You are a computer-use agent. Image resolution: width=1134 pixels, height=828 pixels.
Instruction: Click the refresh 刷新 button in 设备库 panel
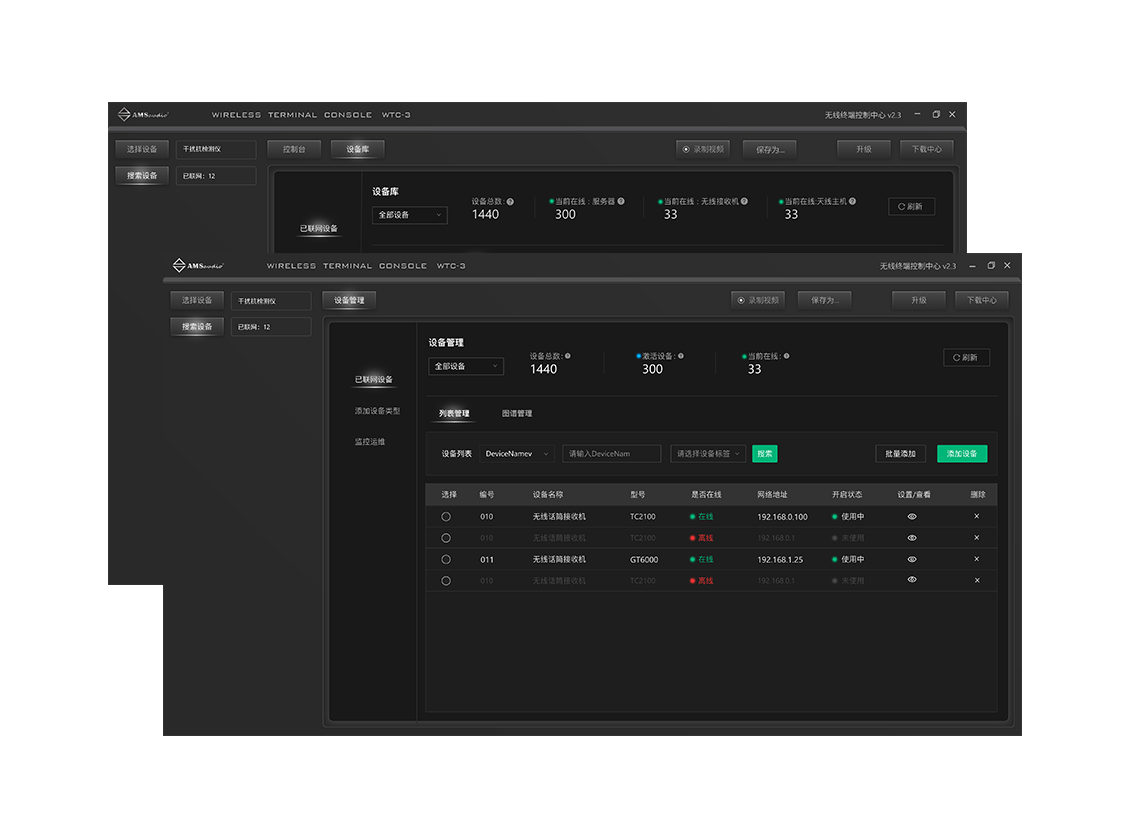pos(911,207)
